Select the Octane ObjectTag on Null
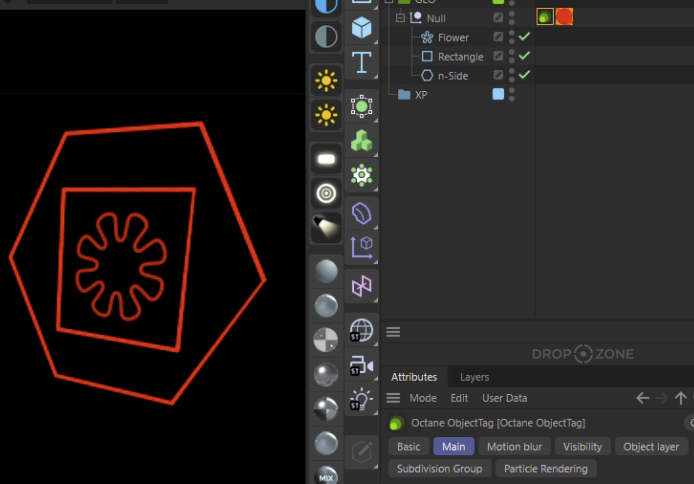 tap(545, 17)
